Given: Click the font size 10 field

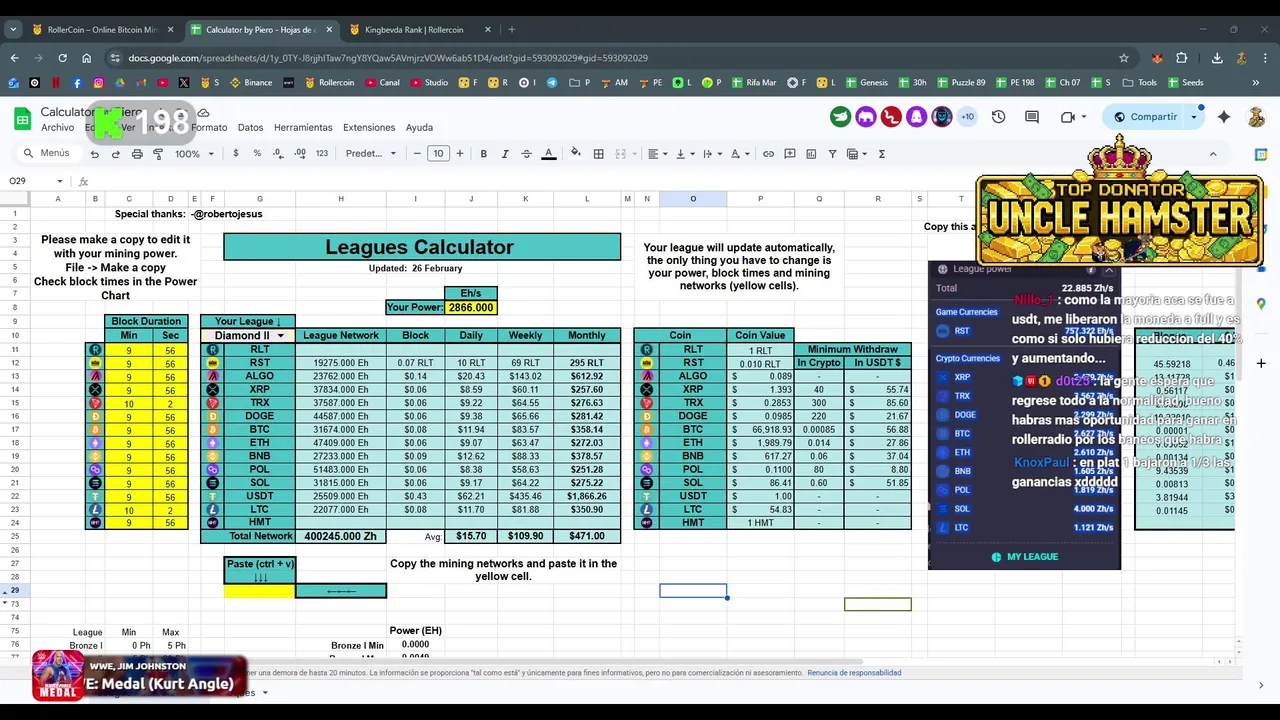Looking at the screenshot, I should pyautogui.click(x=438, y=154).
